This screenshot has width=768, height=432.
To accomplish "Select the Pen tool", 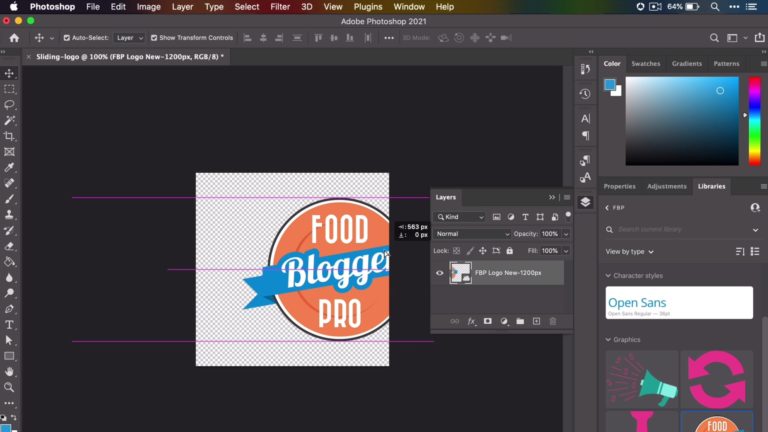I will [x=9, y=309].
